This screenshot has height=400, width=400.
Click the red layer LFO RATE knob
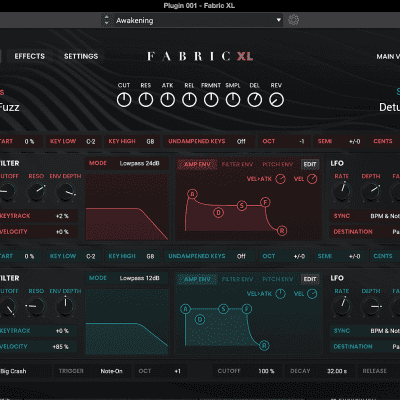(x=342, y=191)
